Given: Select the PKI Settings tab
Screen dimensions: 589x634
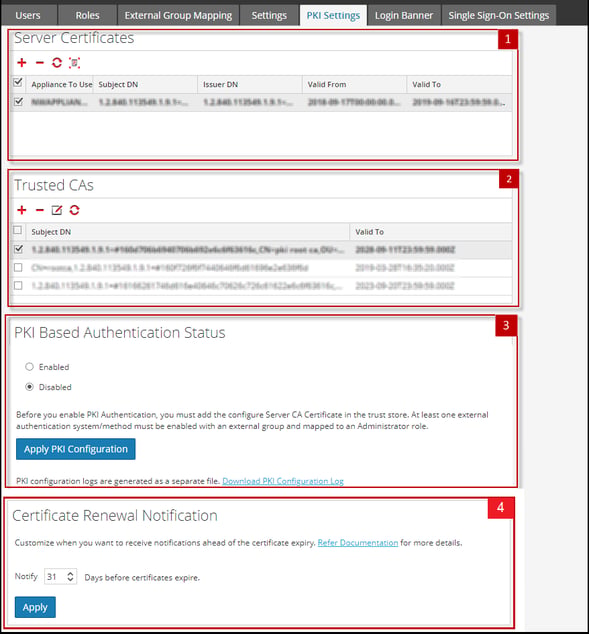Looking at the screenshot, I should click(x=333, y=15).
